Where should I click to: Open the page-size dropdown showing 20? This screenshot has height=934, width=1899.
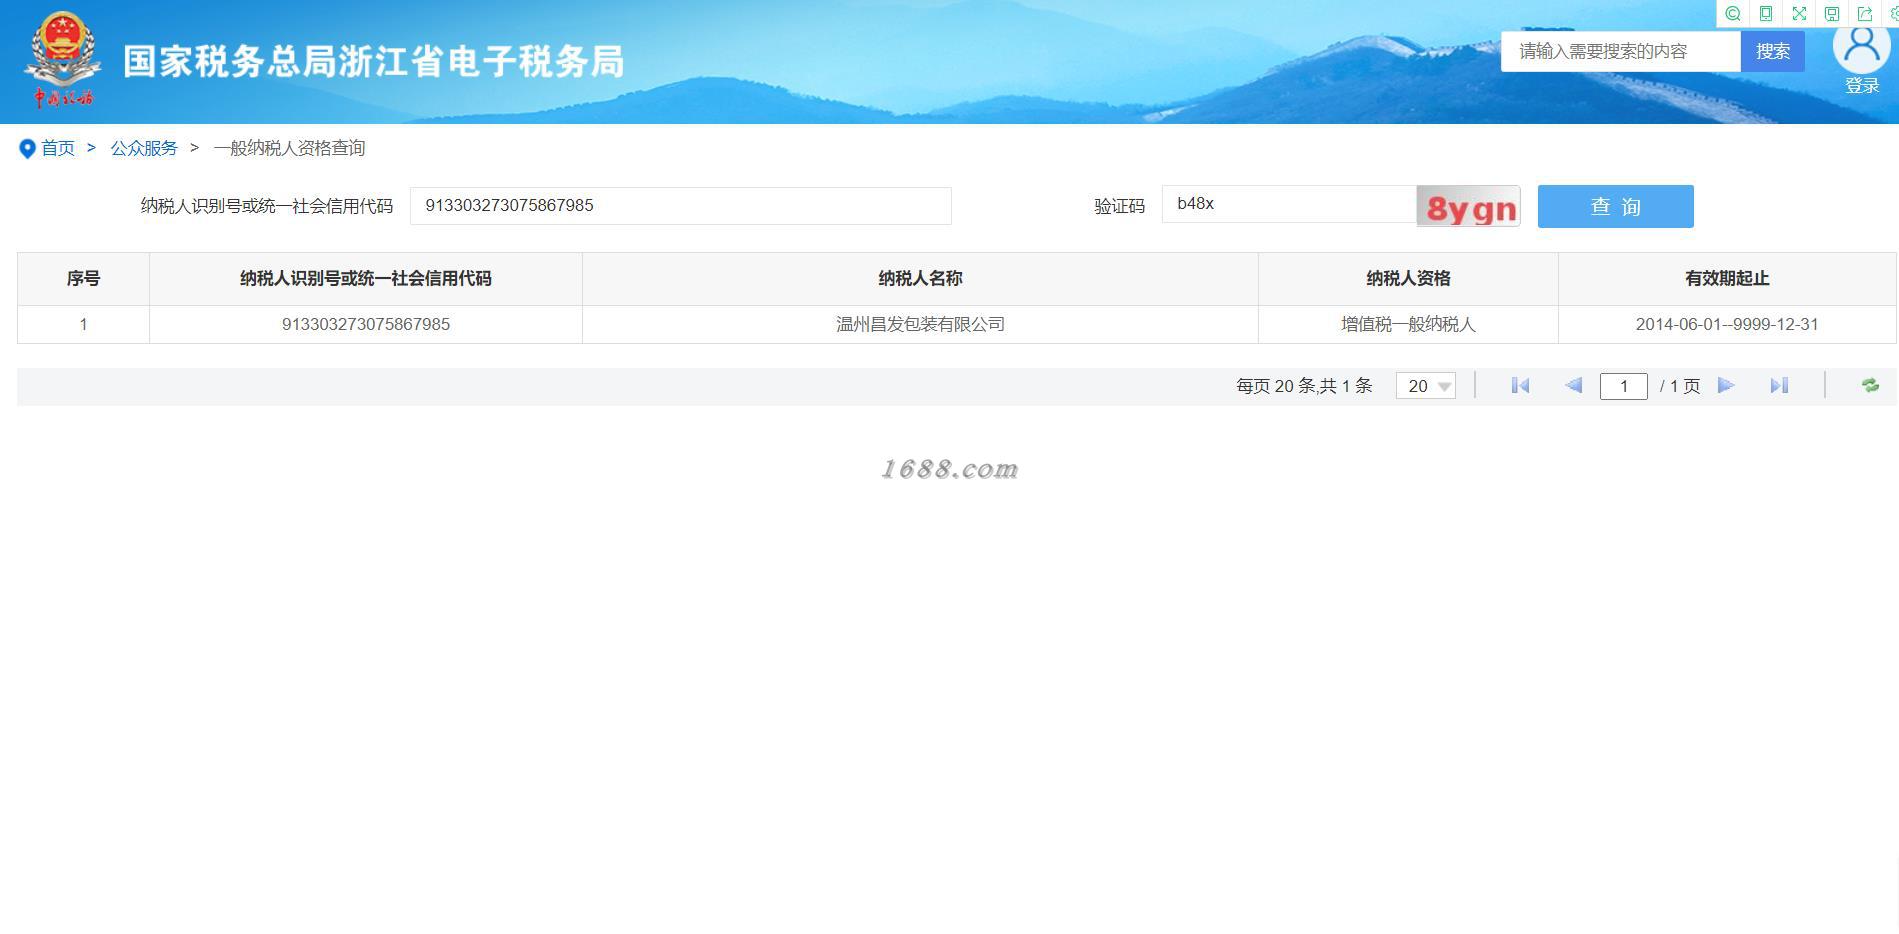click(x=1426, y=386)
